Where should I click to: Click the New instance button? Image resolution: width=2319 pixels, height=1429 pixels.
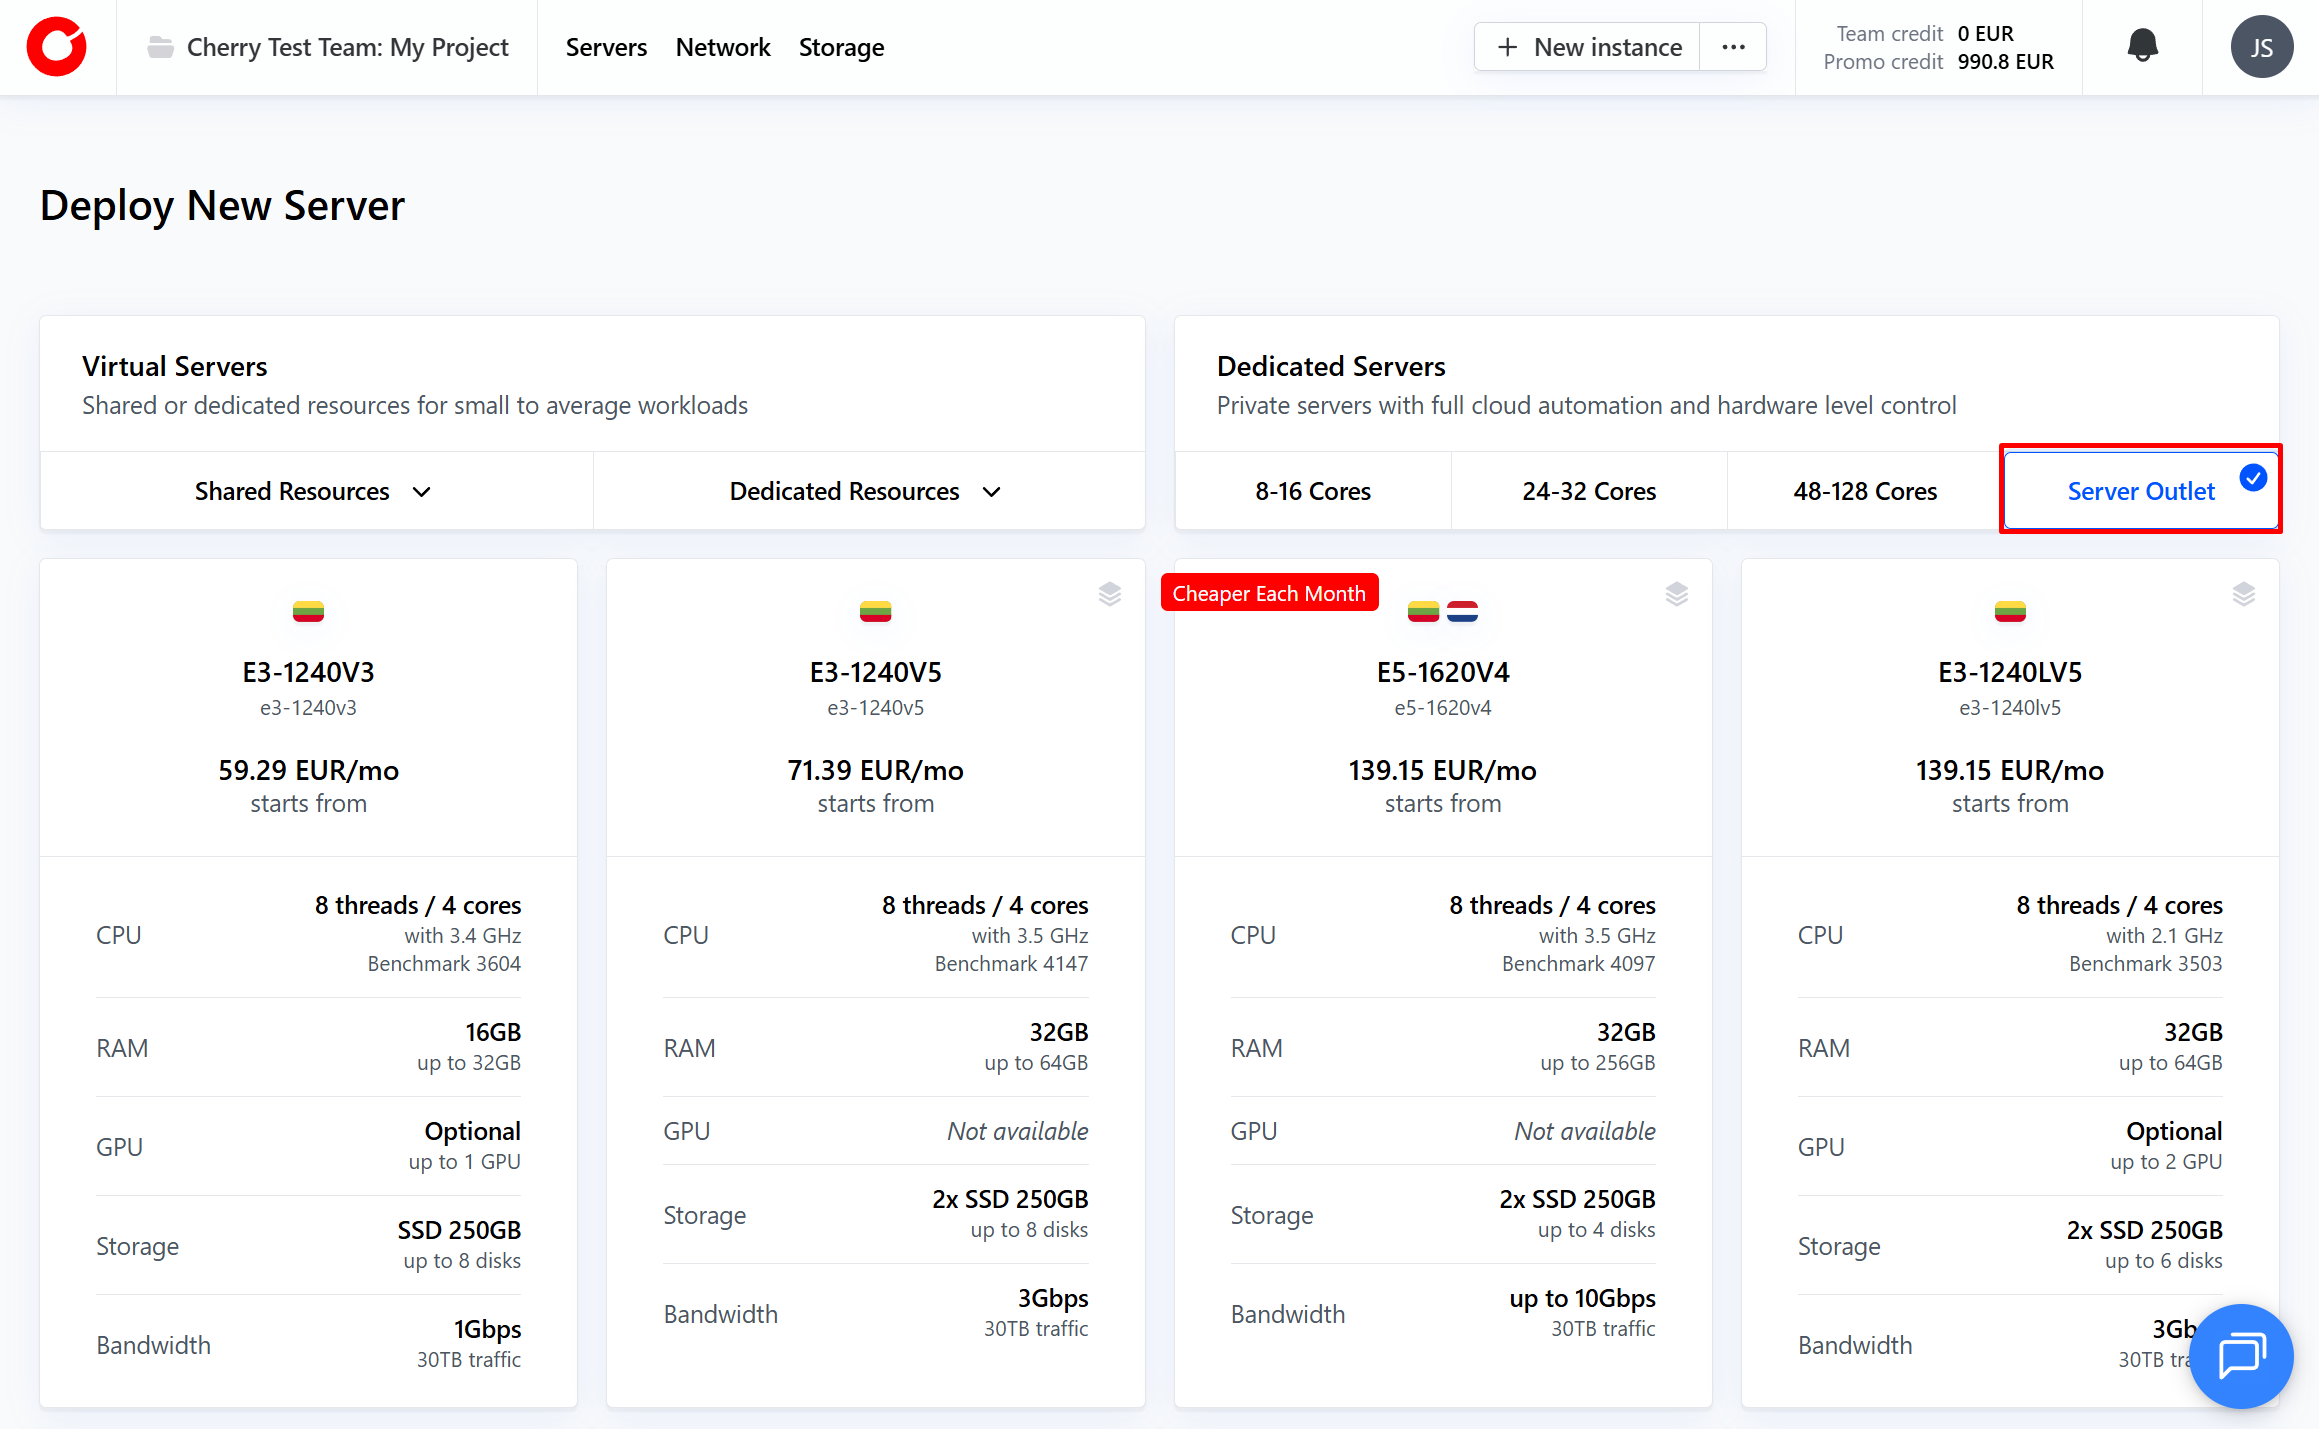(1588, 47)
